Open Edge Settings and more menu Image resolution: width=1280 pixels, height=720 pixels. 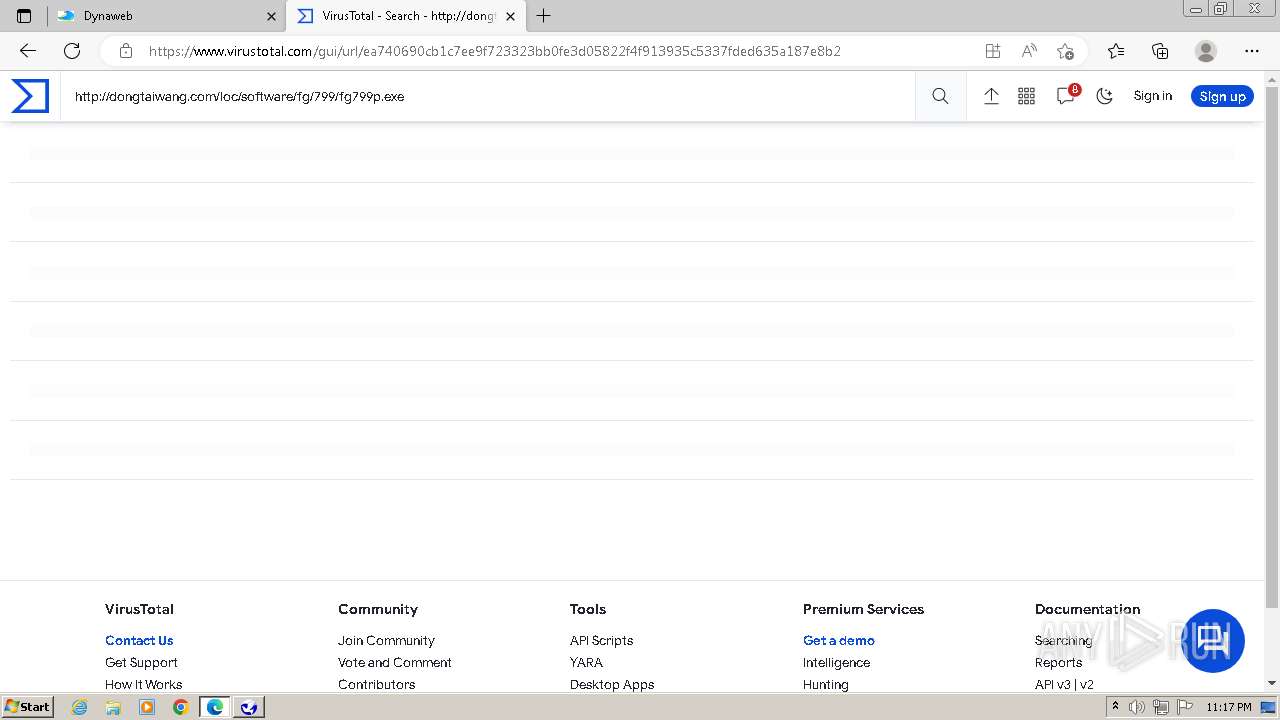pyautogui.click(x=1252, y=51)
